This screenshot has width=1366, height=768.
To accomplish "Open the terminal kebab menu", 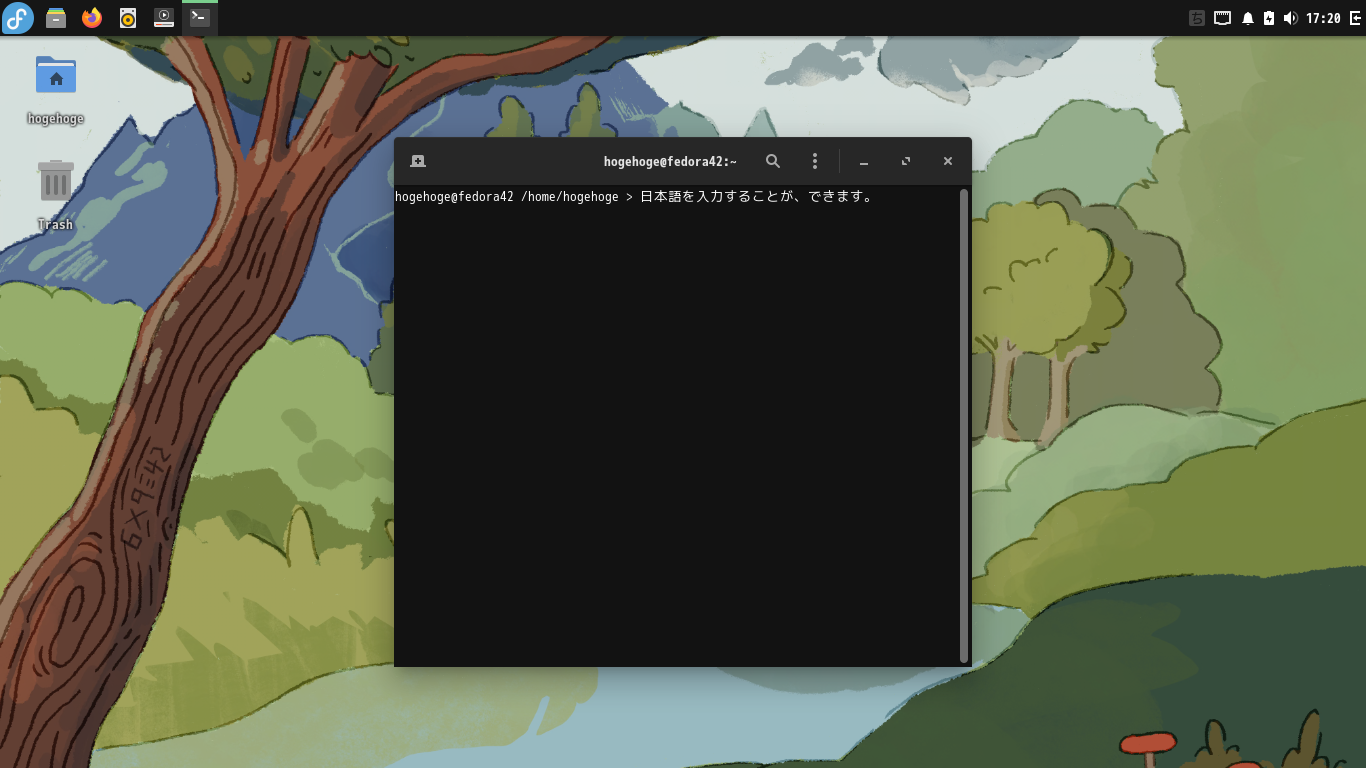I will (815, 161).
